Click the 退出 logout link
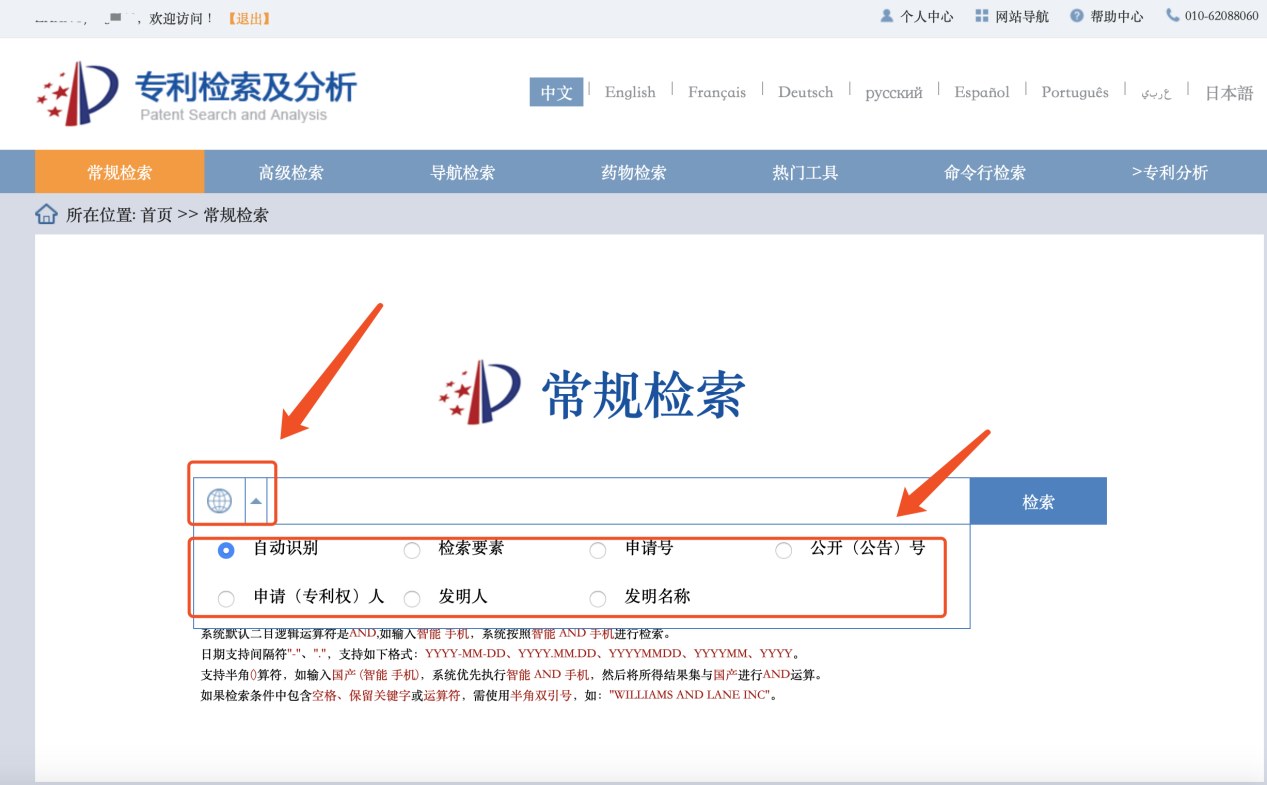The width and height of the screenshot is (1267, 785). tap(249, 18)
